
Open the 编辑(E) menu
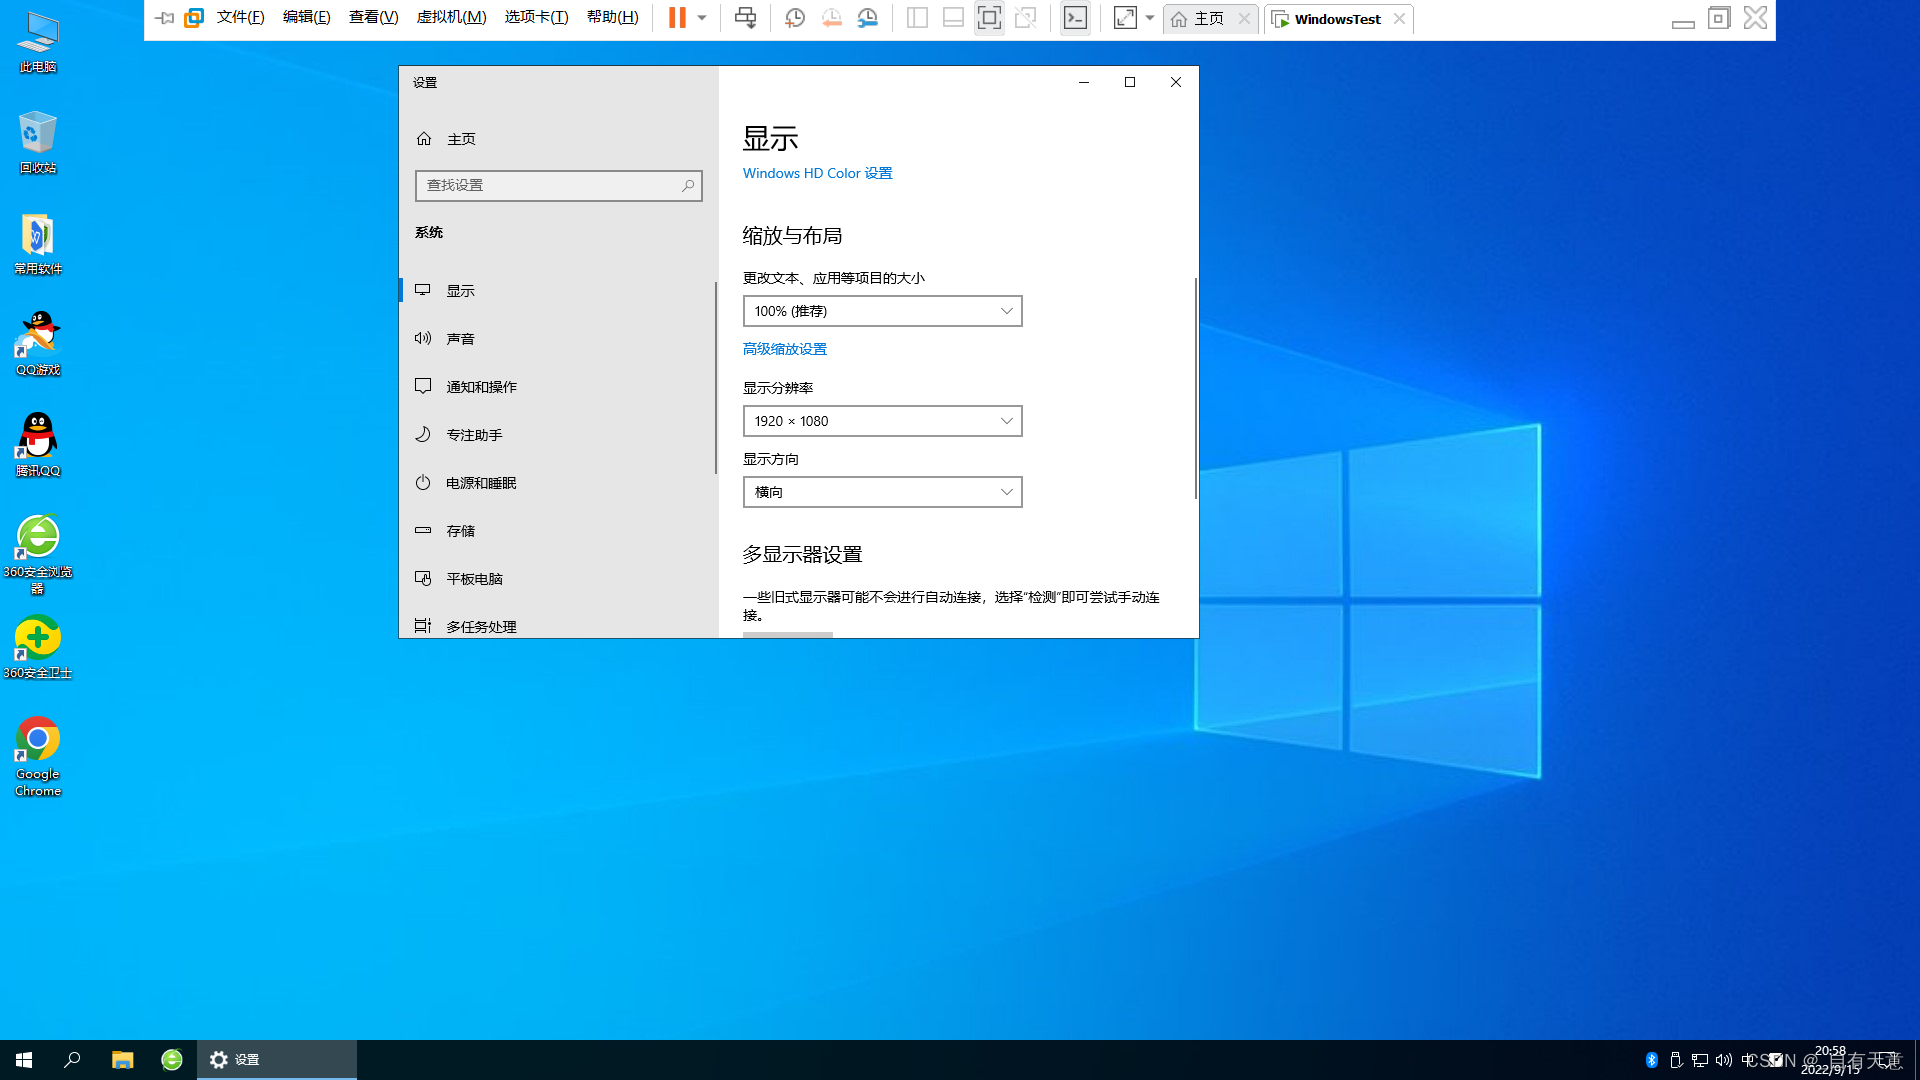tap(306, 18)
